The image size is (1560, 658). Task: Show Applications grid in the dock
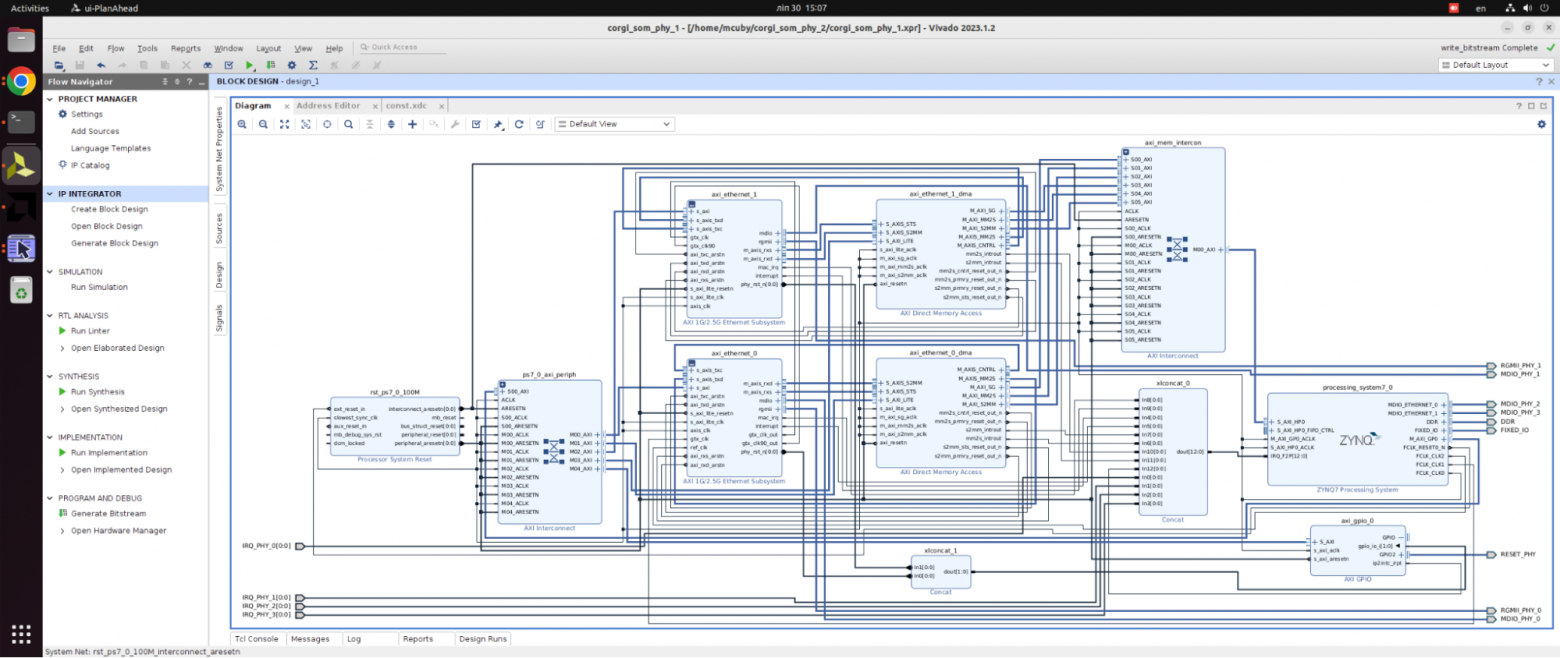coord(21,634)
